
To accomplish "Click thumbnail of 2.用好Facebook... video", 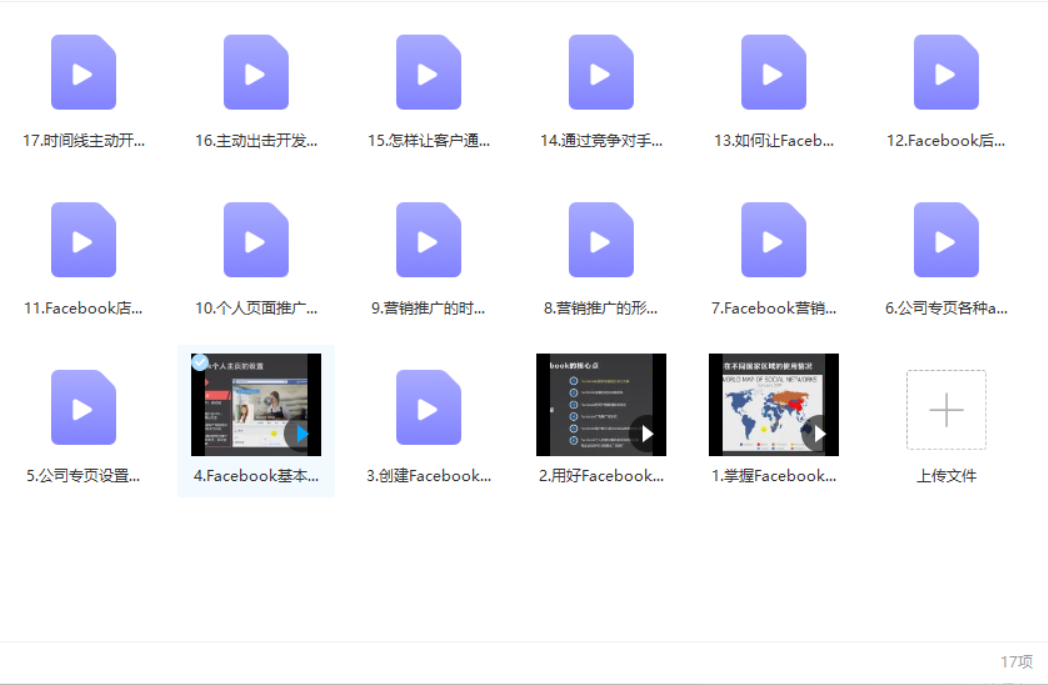I will click(601, 405).
